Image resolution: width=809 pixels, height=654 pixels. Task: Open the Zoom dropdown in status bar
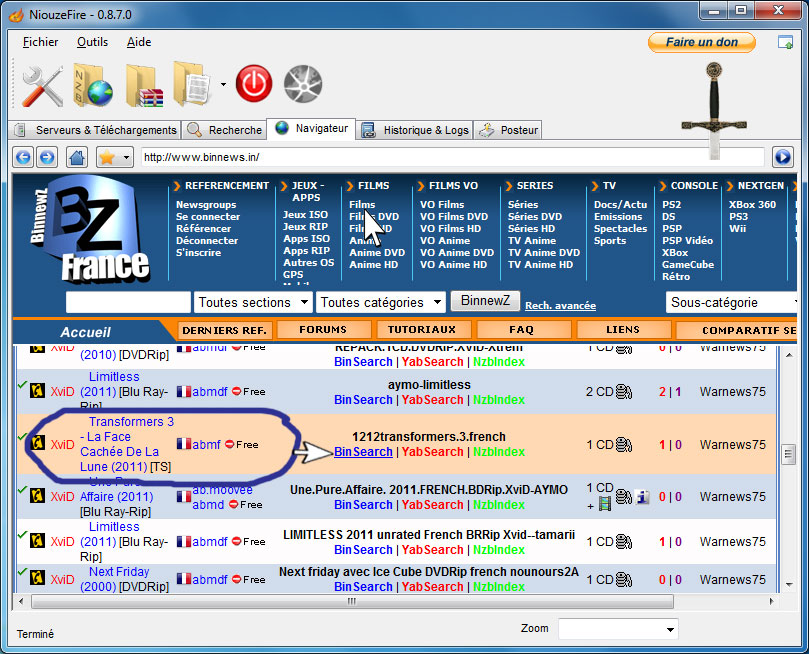618,629
